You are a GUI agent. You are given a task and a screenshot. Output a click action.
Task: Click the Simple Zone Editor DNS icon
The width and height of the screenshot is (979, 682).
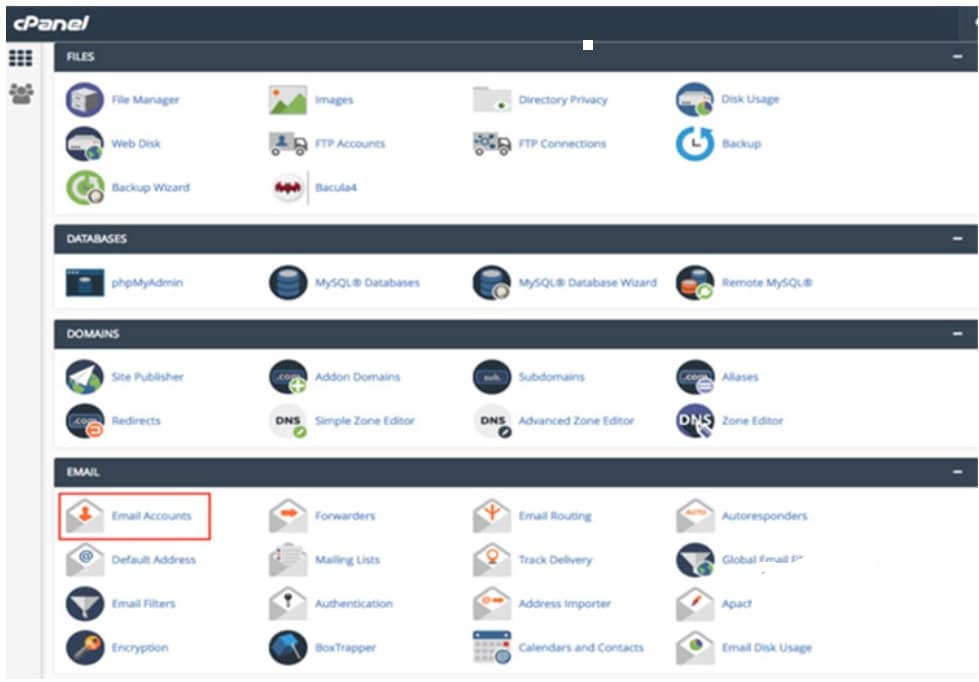click(288, 421)
